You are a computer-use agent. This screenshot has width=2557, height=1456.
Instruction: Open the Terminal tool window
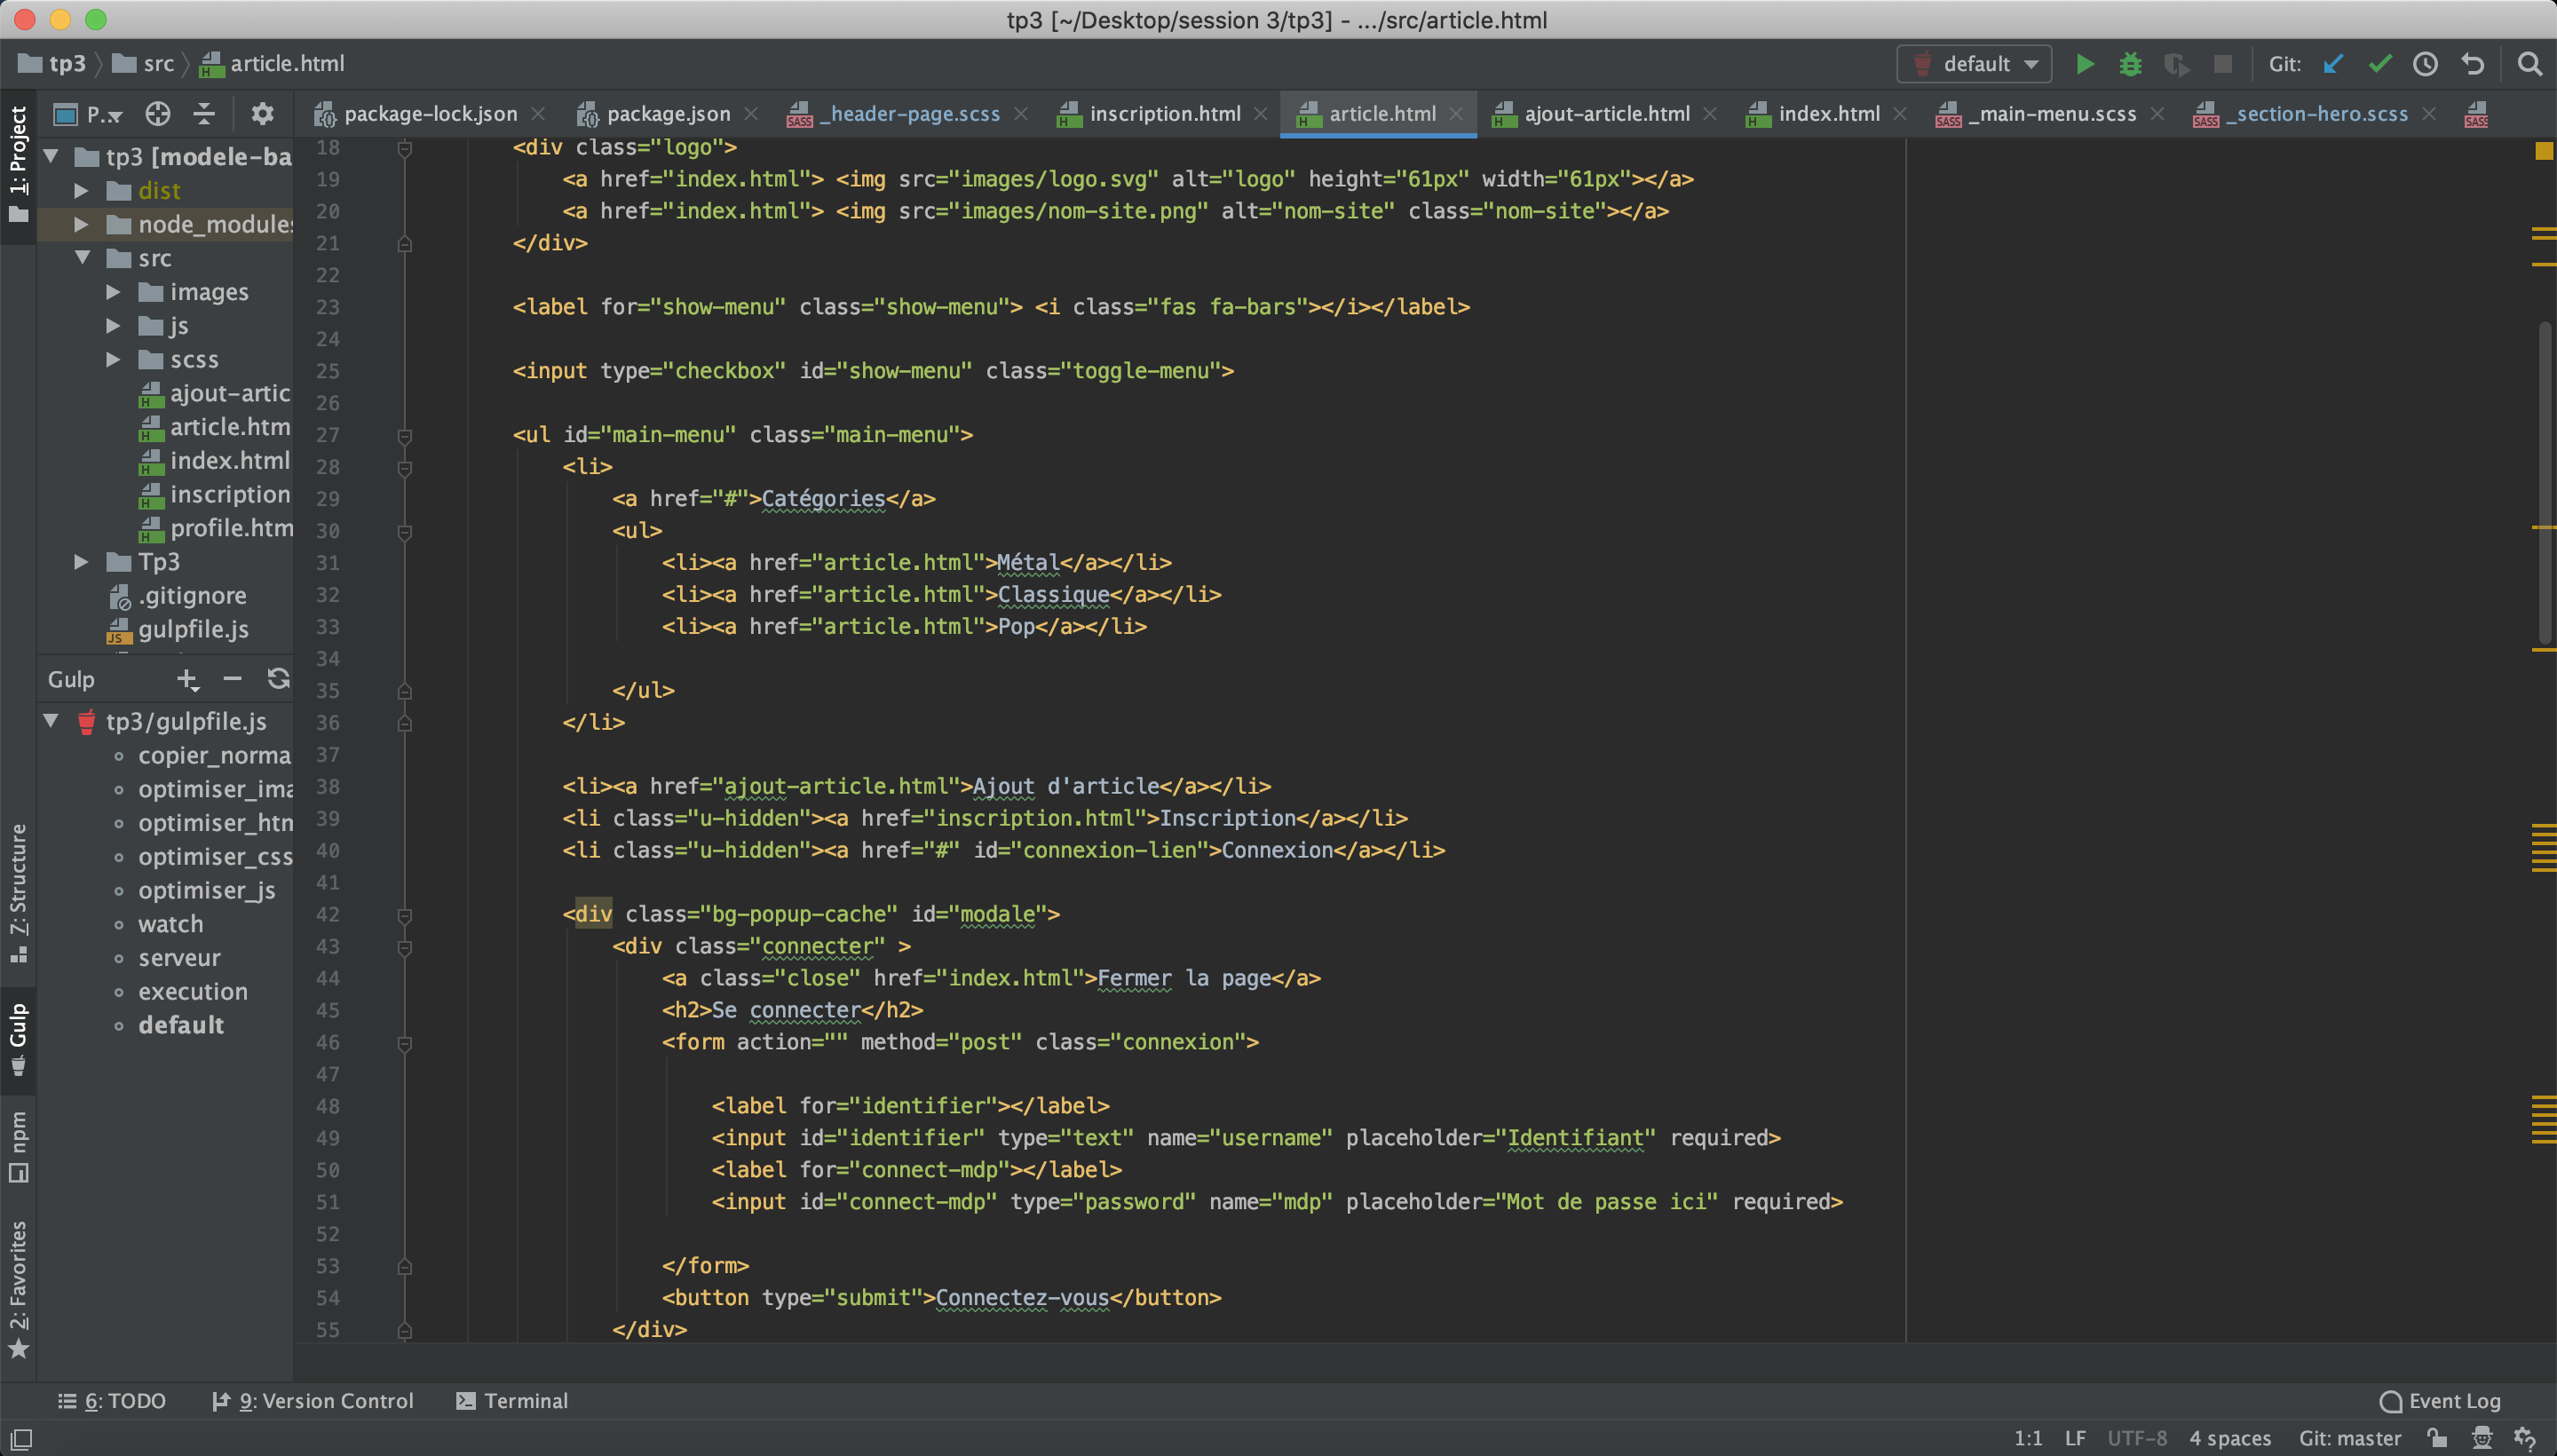[511, 1401]
